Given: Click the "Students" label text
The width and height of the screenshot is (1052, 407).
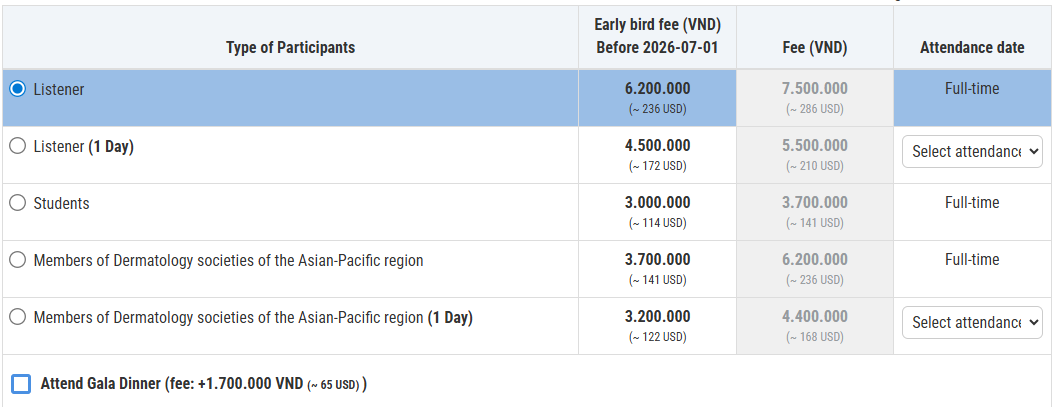Looking at the screenshot, I should click(61, 203).
